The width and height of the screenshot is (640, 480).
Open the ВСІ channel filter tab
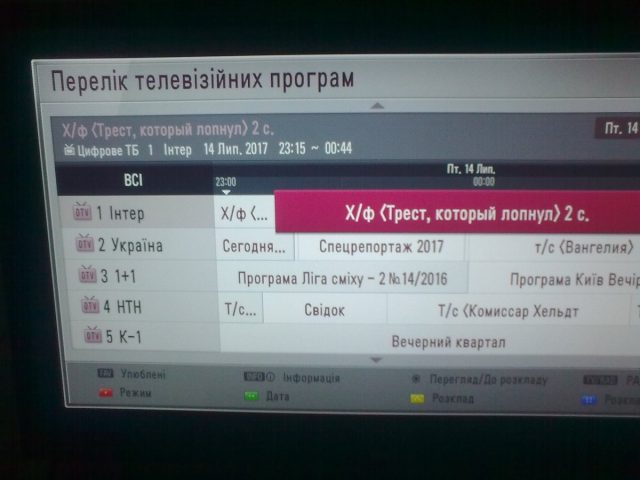tap(134, 180)
